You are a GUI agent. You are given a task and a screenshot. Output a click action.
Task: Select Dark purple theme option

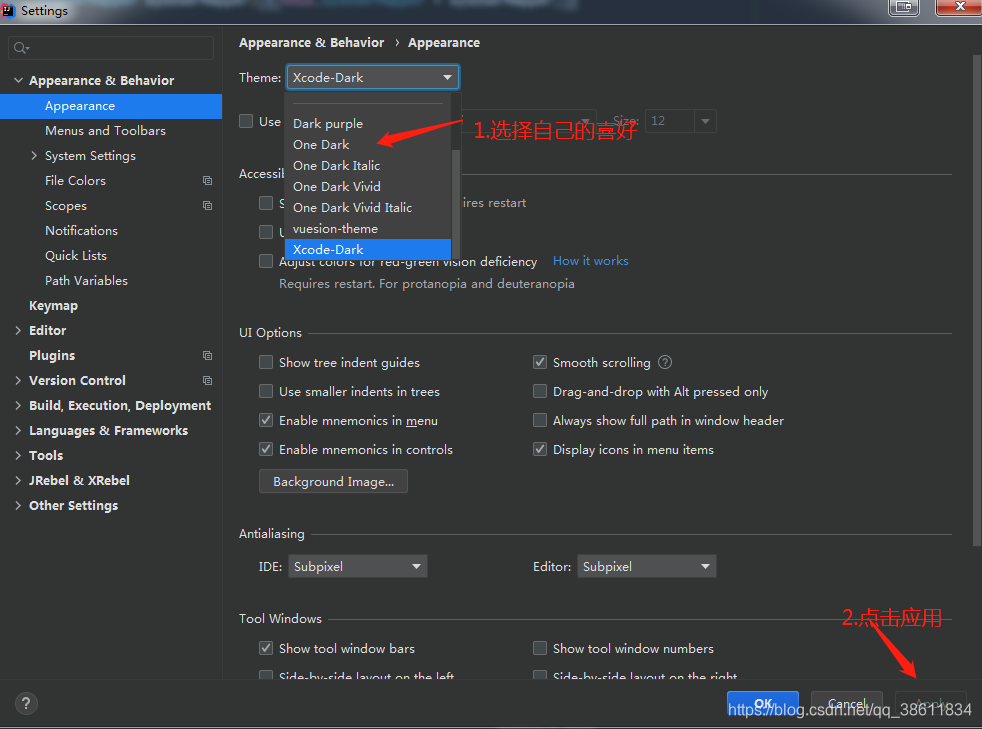(368, 124)
